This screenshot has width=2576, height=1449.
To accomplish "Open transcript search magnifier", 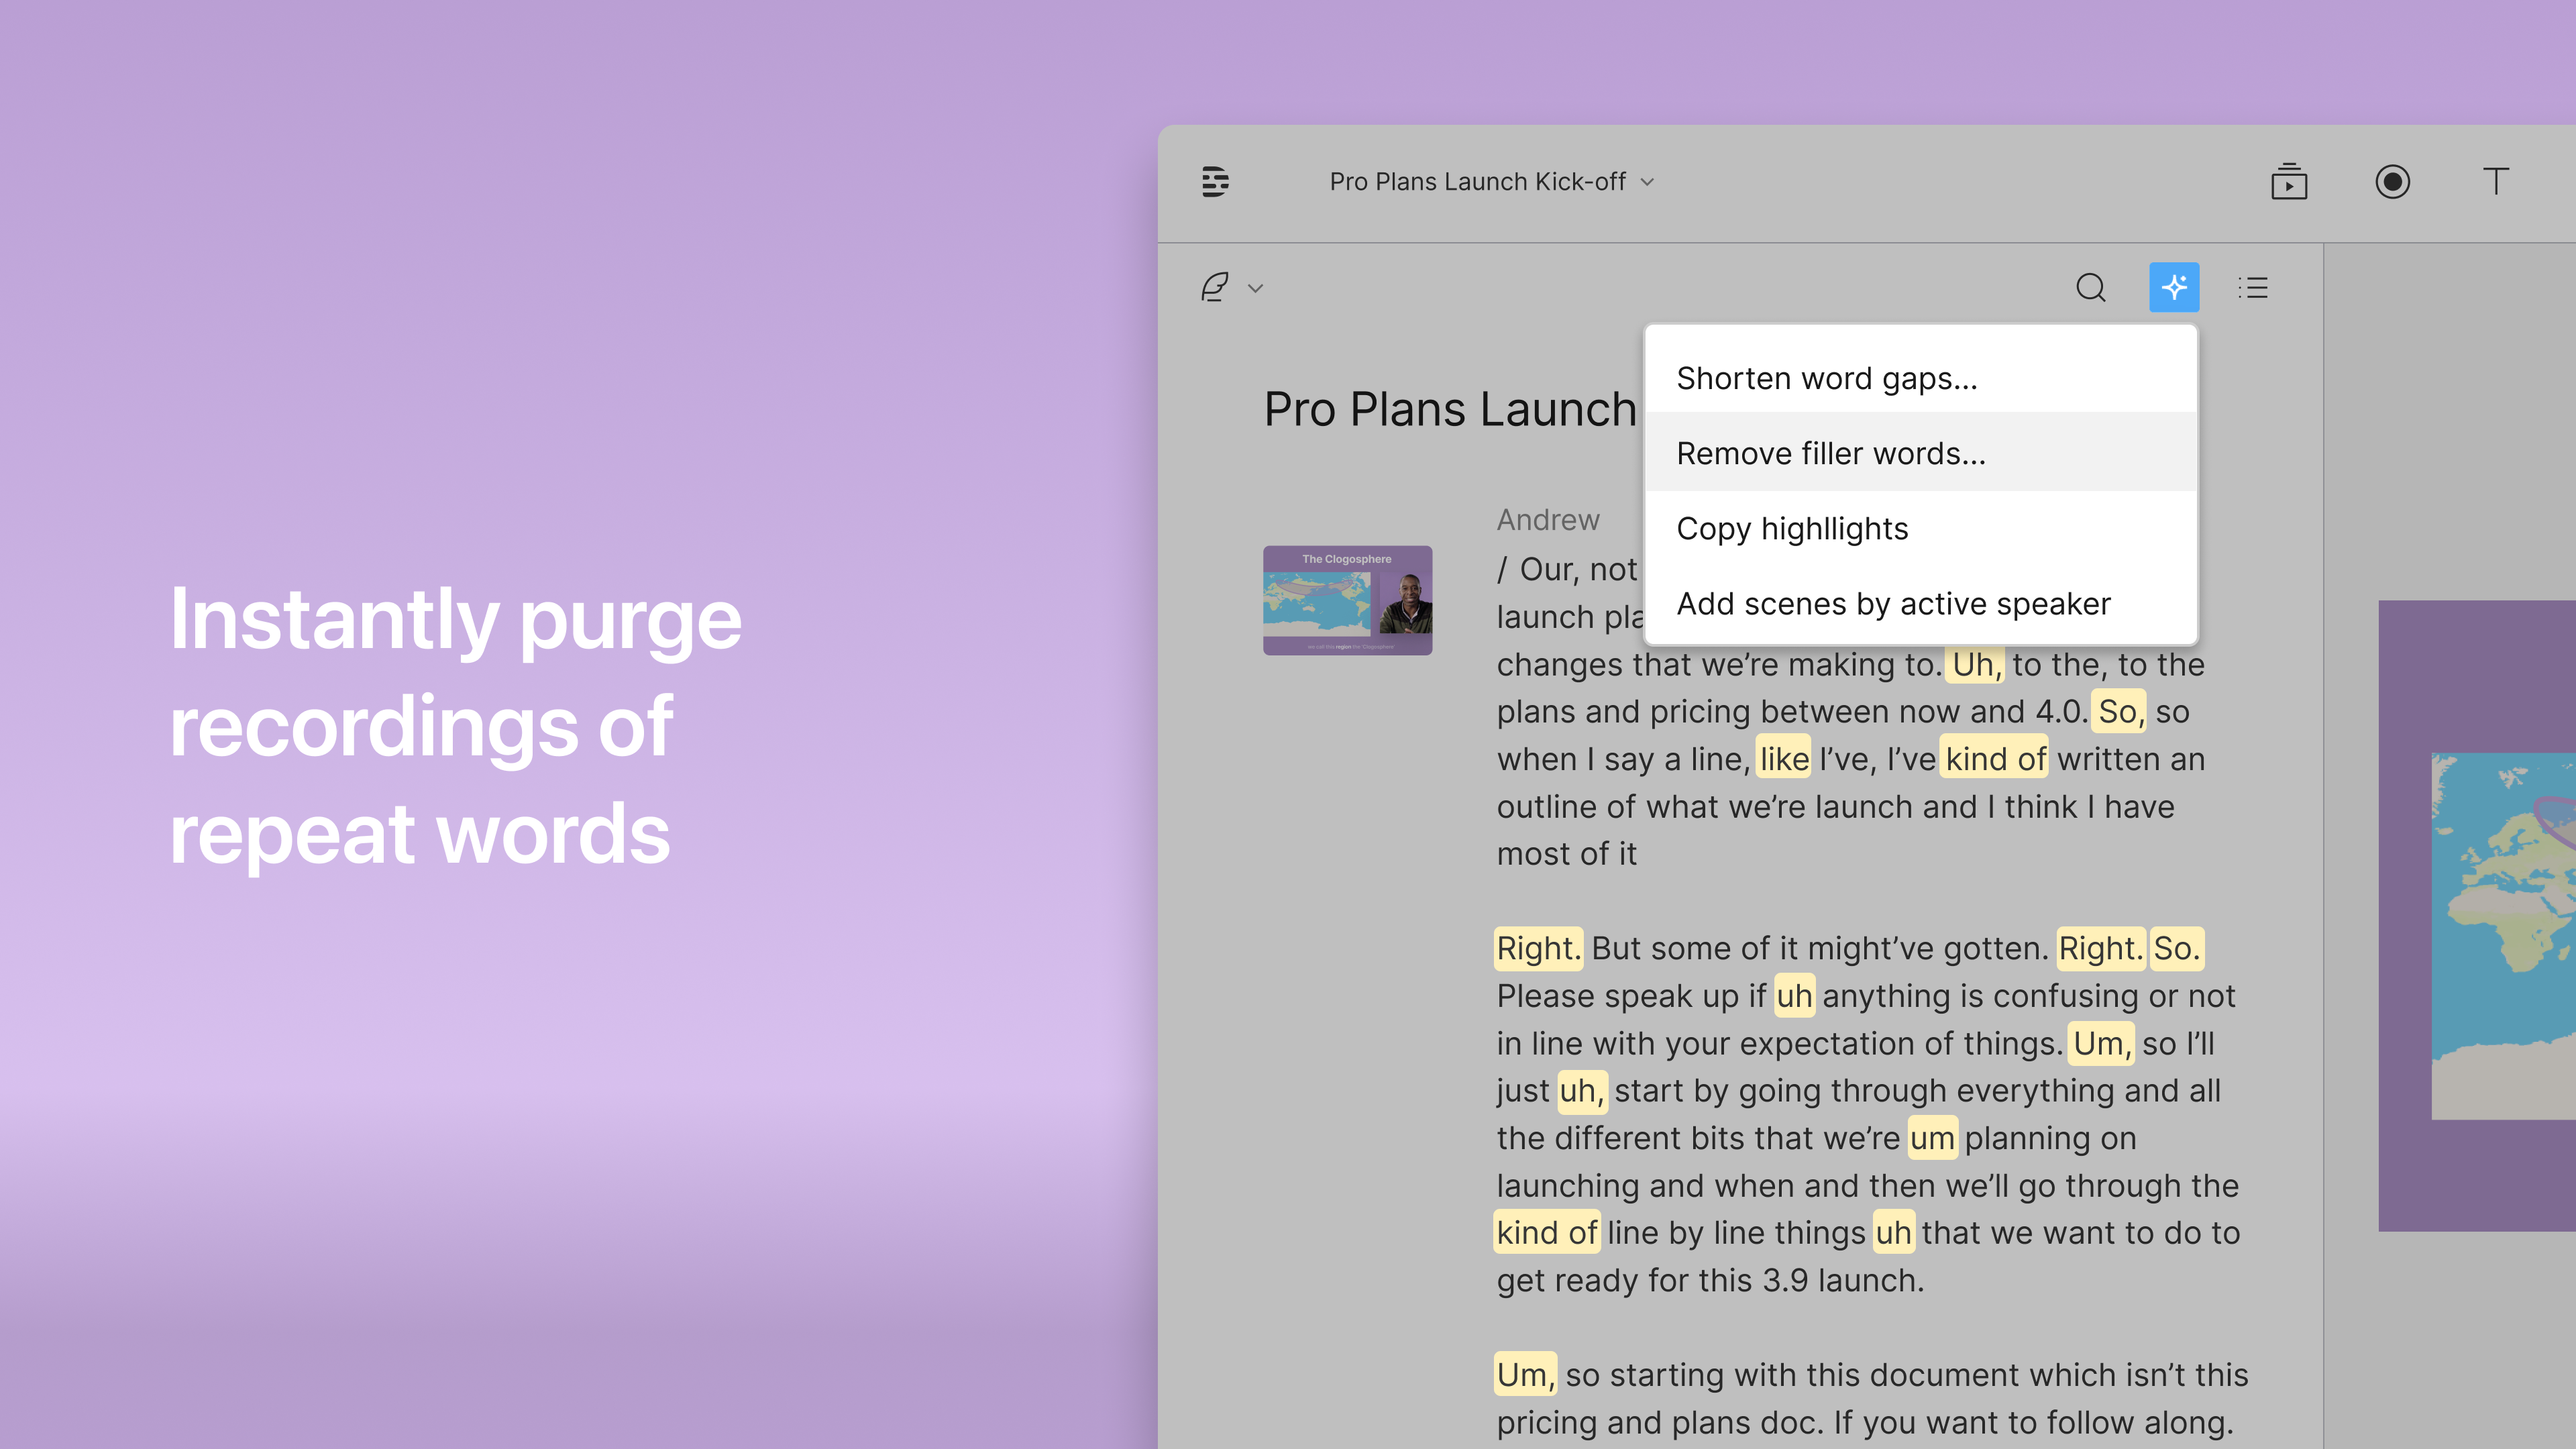I will tap(2090, 288).
